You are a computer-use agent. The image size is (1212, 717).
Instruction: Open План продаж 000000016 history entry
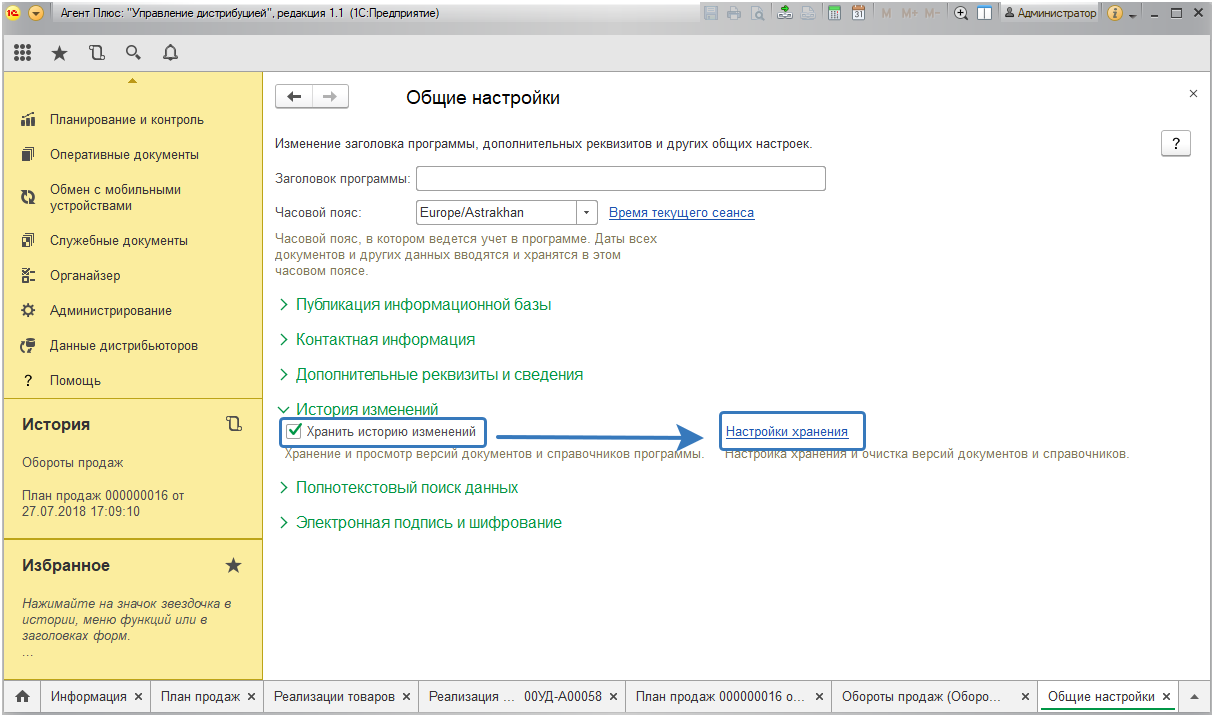point(103,503)
